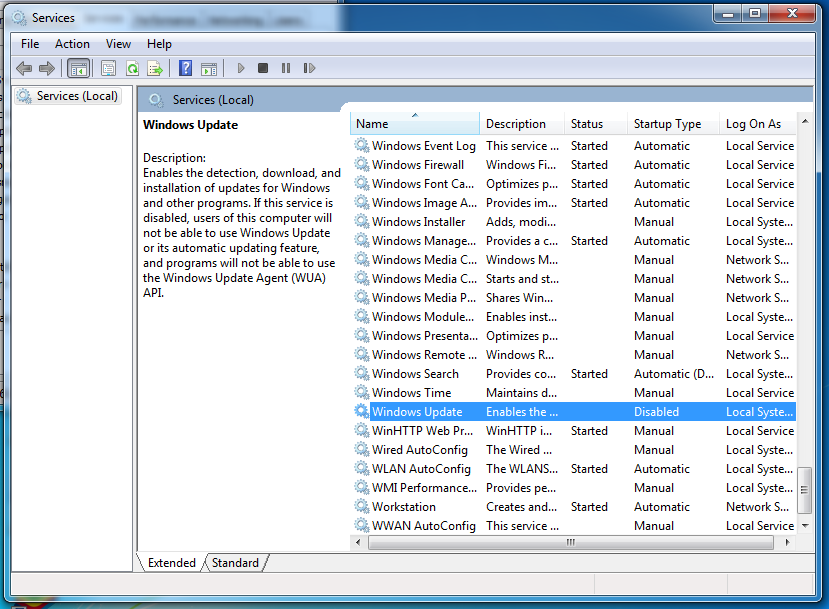Click the gear icon beside Wired AutoConfig
The image size is (829, 609).
click(362, 449)
